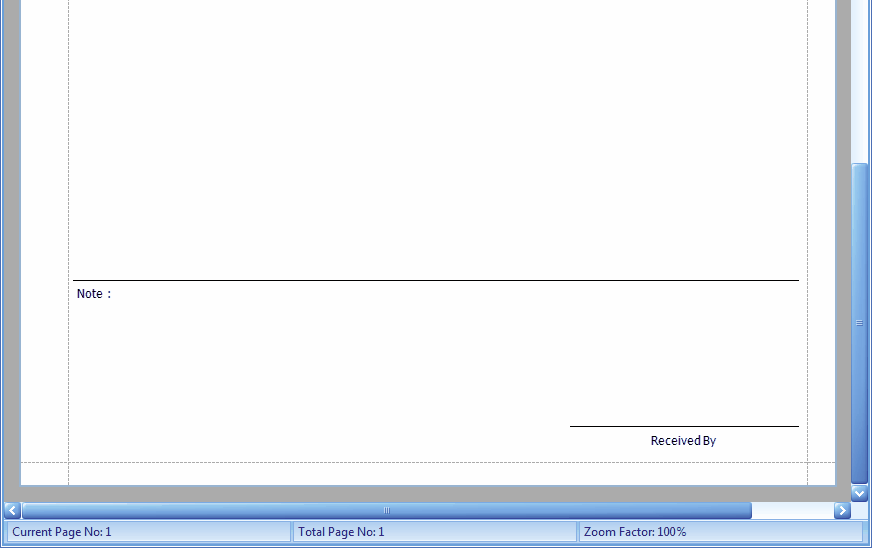
Task: Click the horizontal scrollbar thumb
Action: pyautogui.click(x=387, y=510)
